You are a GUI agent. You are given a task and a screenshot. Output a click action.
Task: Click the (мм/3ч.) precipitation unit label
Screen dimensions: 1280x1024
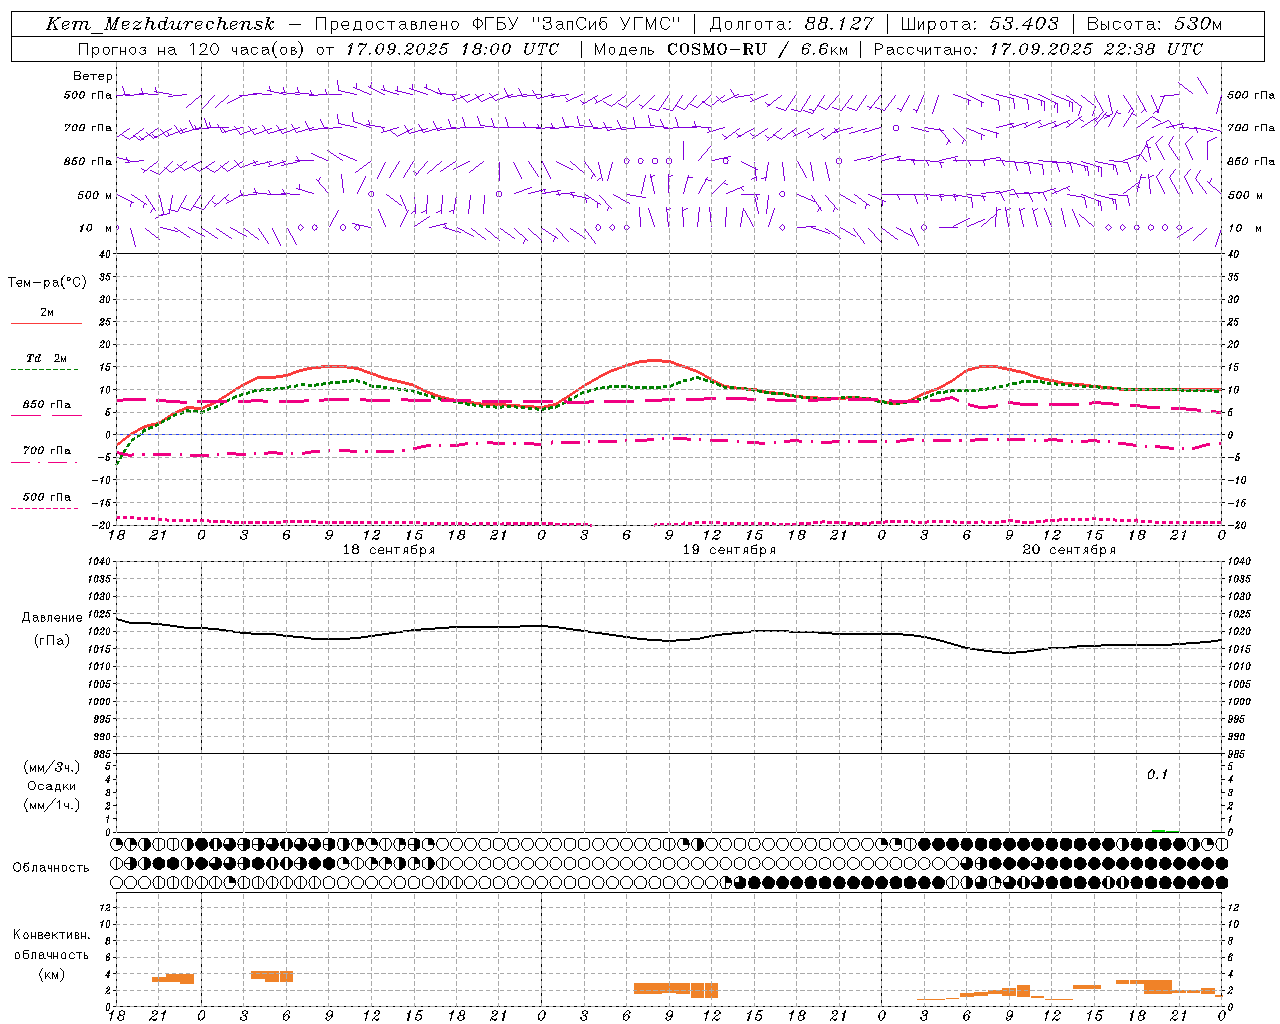tap(52, 767)
